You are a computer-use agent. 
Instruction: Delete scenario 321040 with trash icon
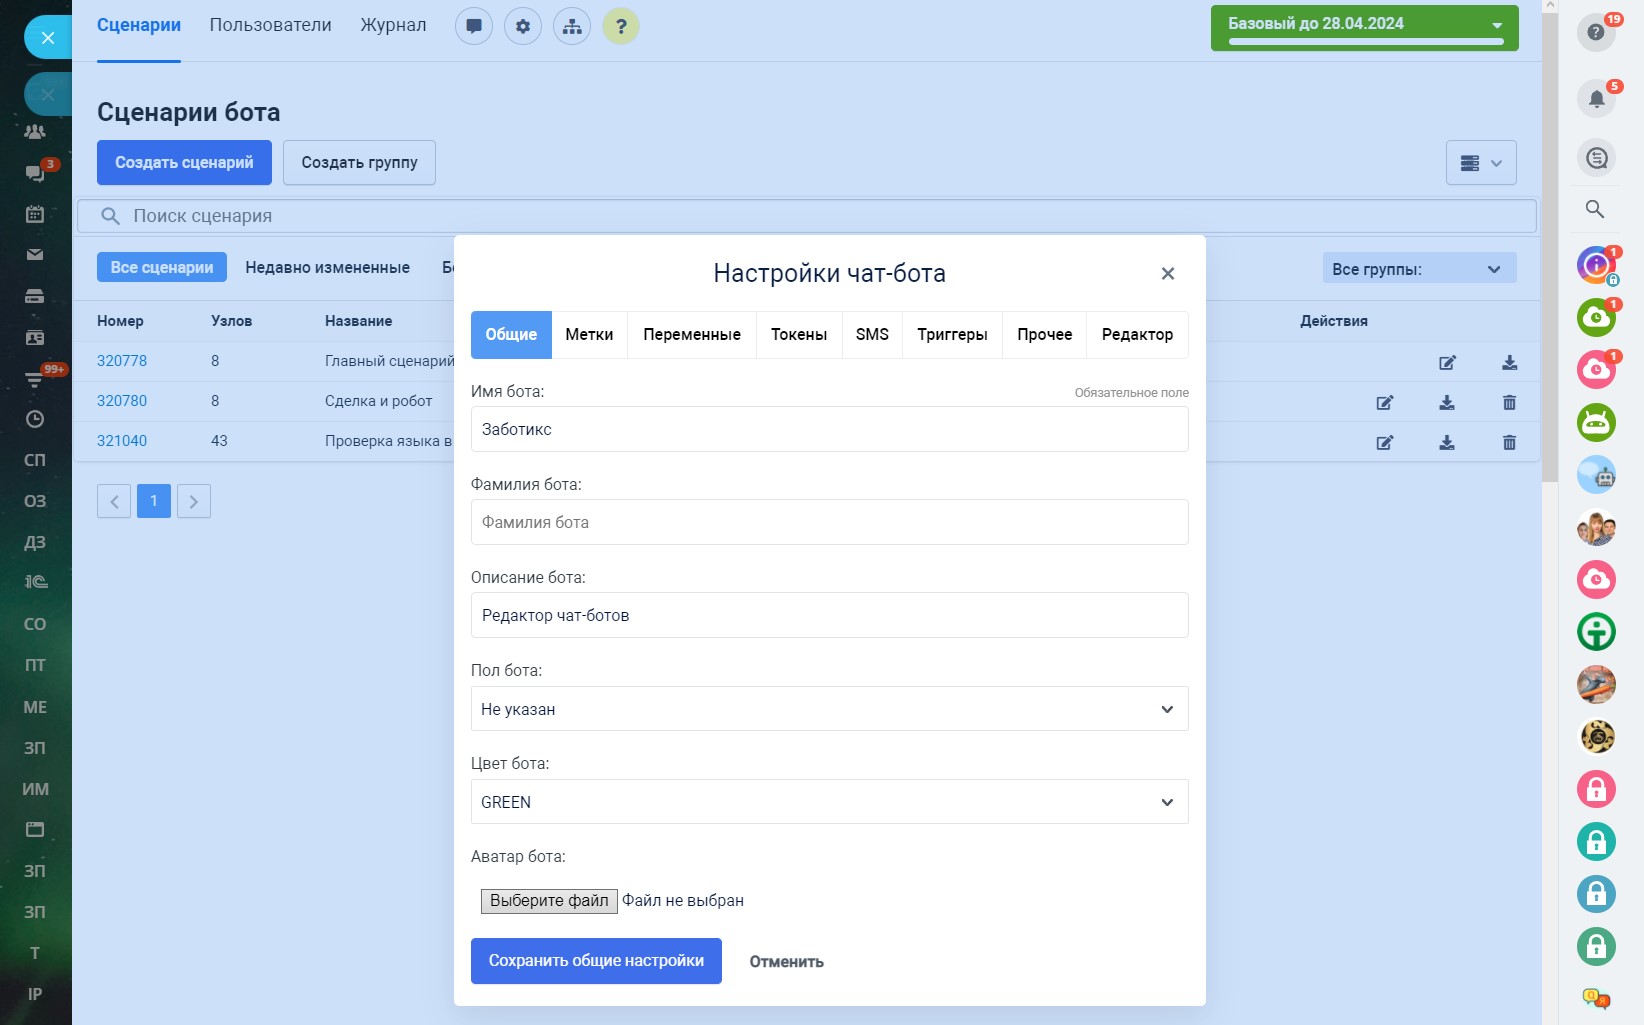(x=1509, y=442)
